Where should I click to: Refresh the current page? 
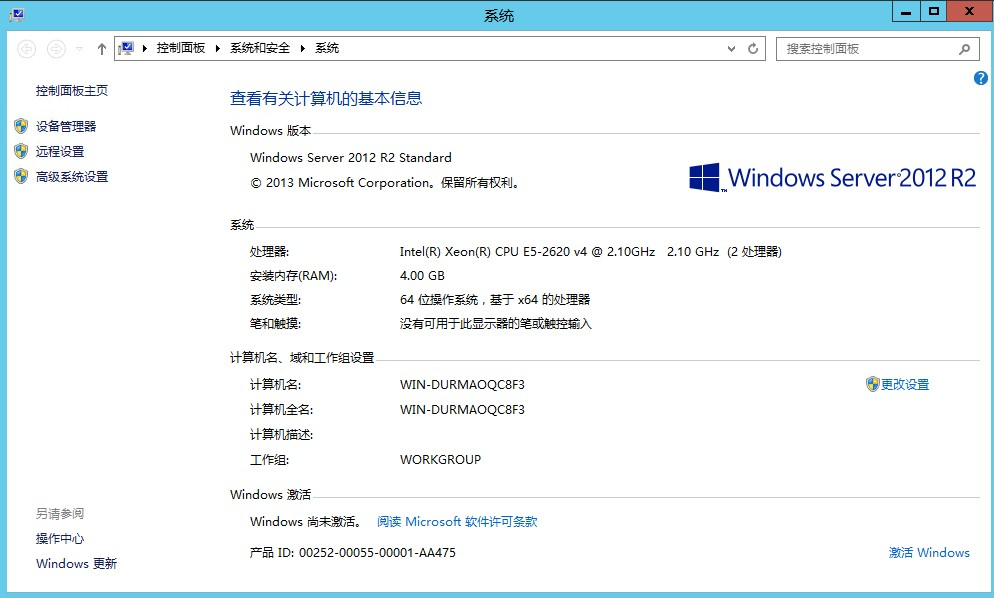(x=753, y=49)
